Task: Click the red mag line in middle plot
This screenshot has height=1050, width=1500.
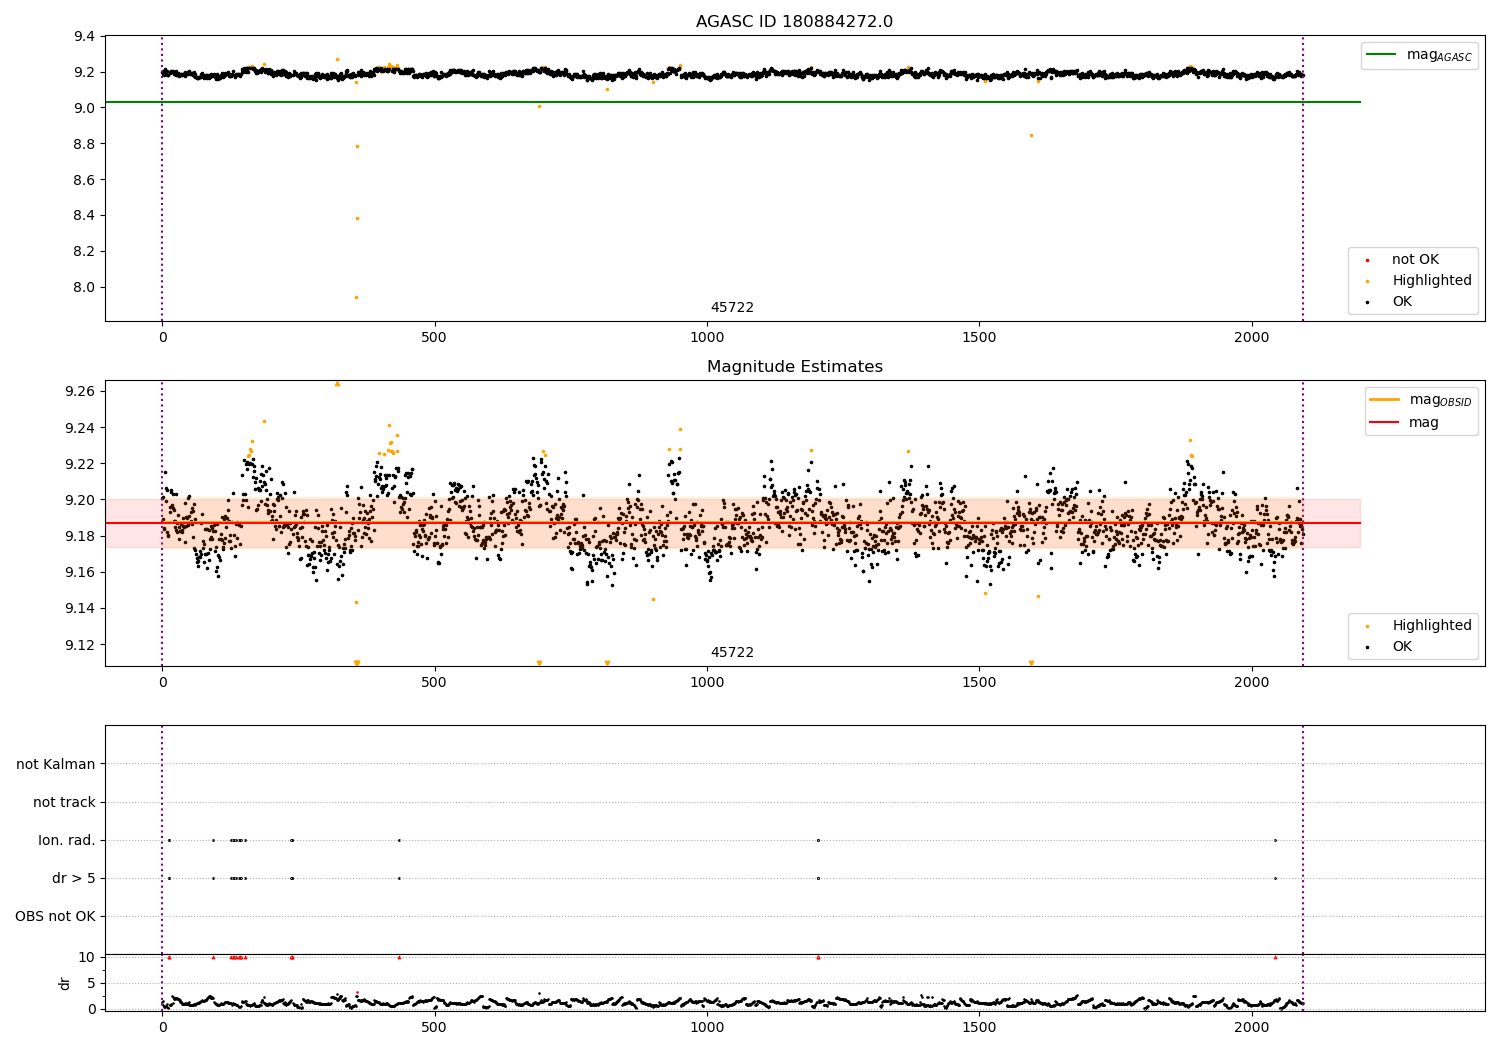Action: click(733, 523)
